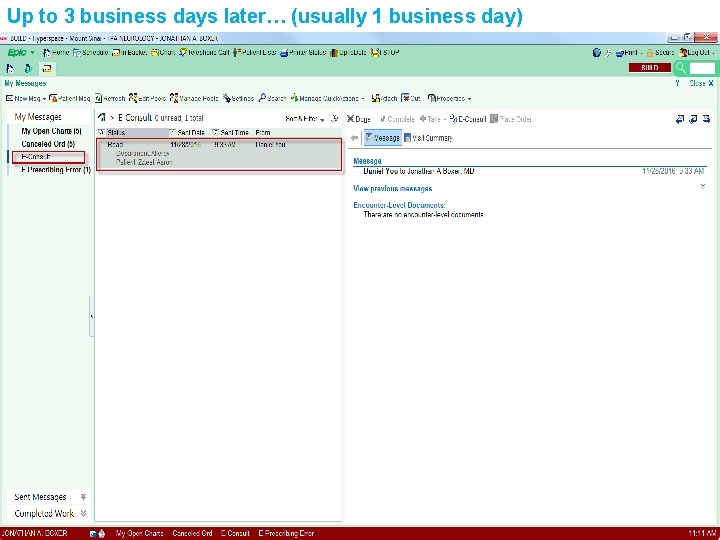Open In Basket from the top toolbar
720x540 pixels.
pos(129,52)
